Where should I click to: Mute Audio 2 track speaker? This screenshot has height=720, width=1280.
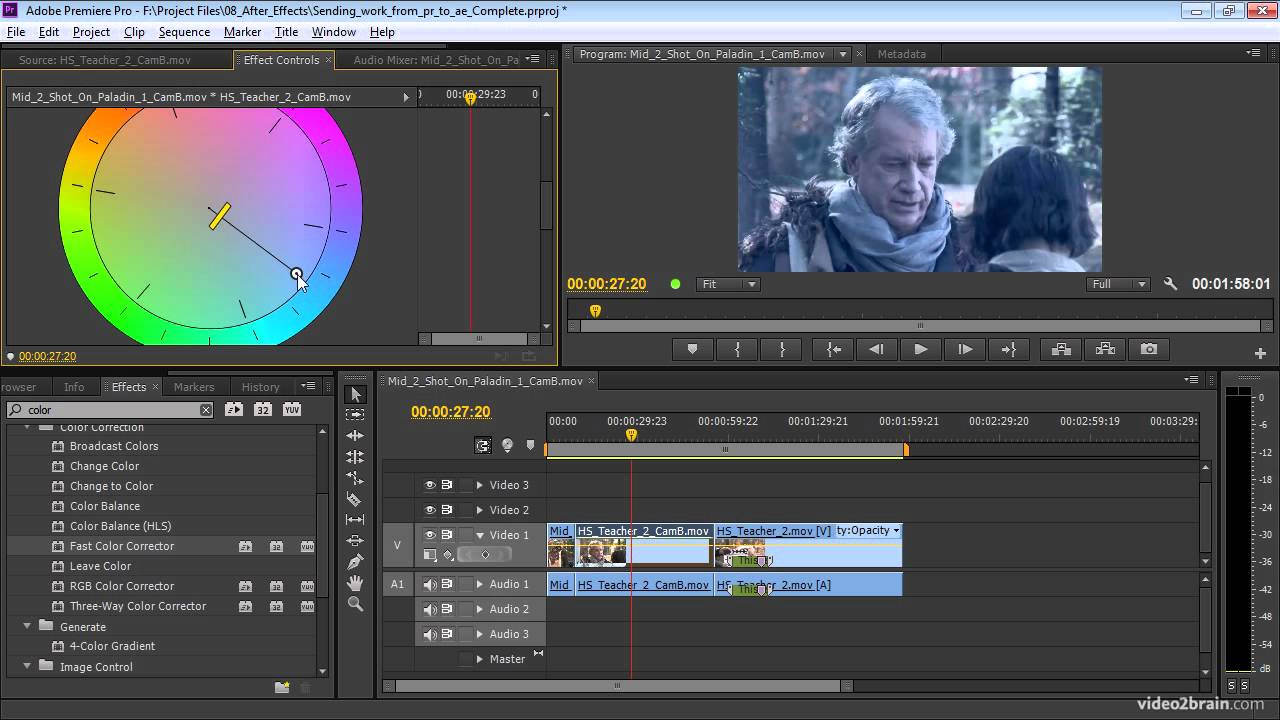click(430, 609)
